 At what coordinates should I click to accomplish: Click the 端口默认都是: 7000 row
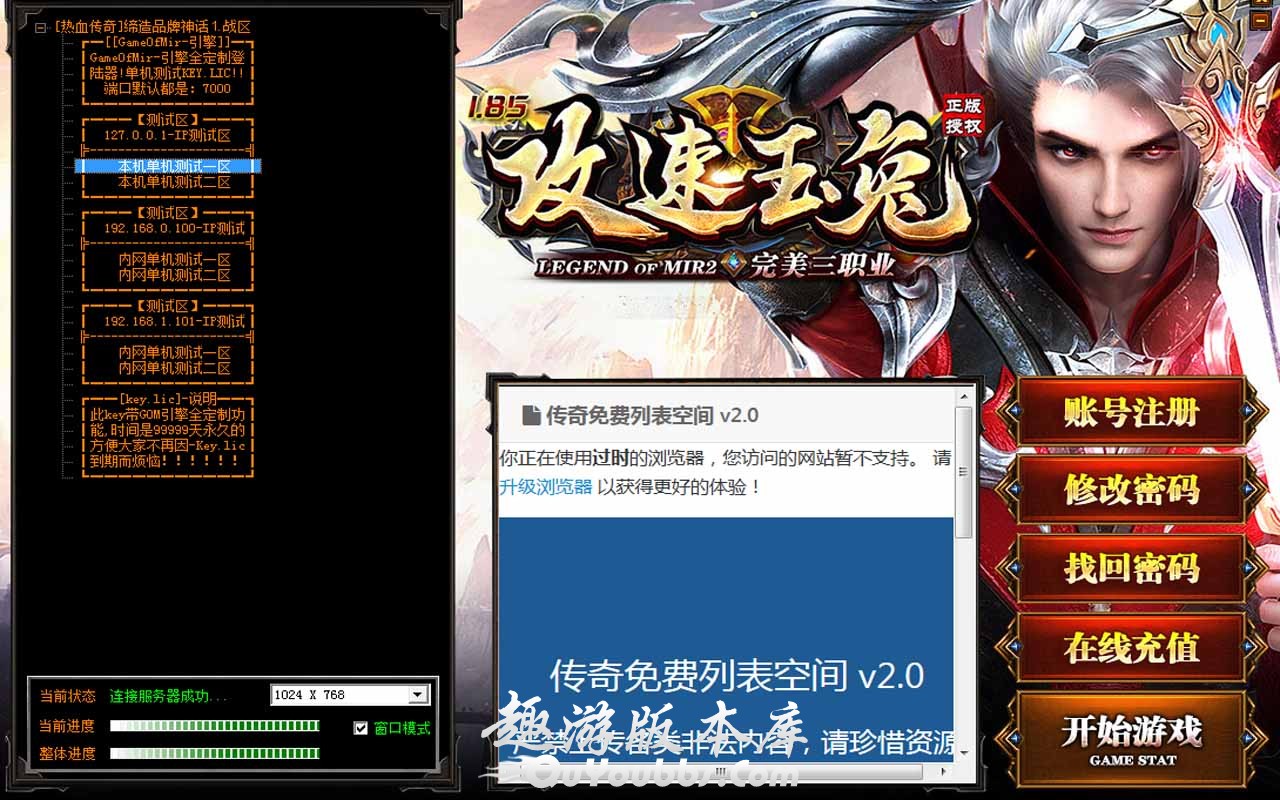[x=167, y=88]
